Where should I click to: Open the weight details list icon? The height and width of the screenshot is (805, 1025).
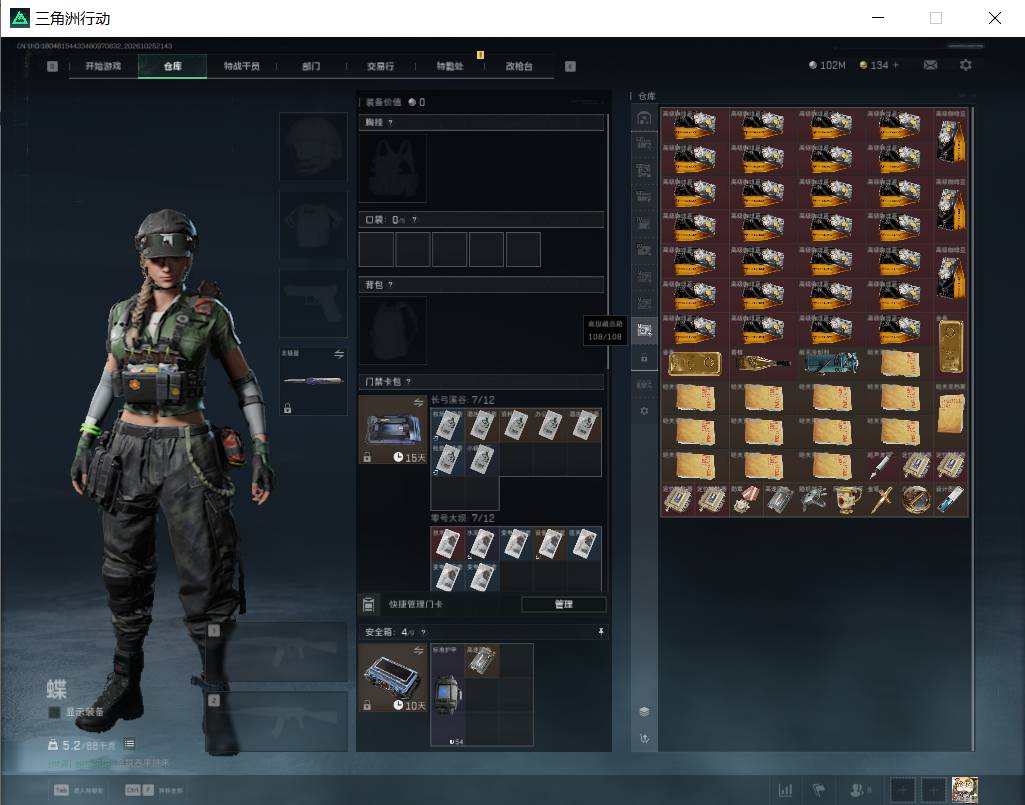[129, 744]
